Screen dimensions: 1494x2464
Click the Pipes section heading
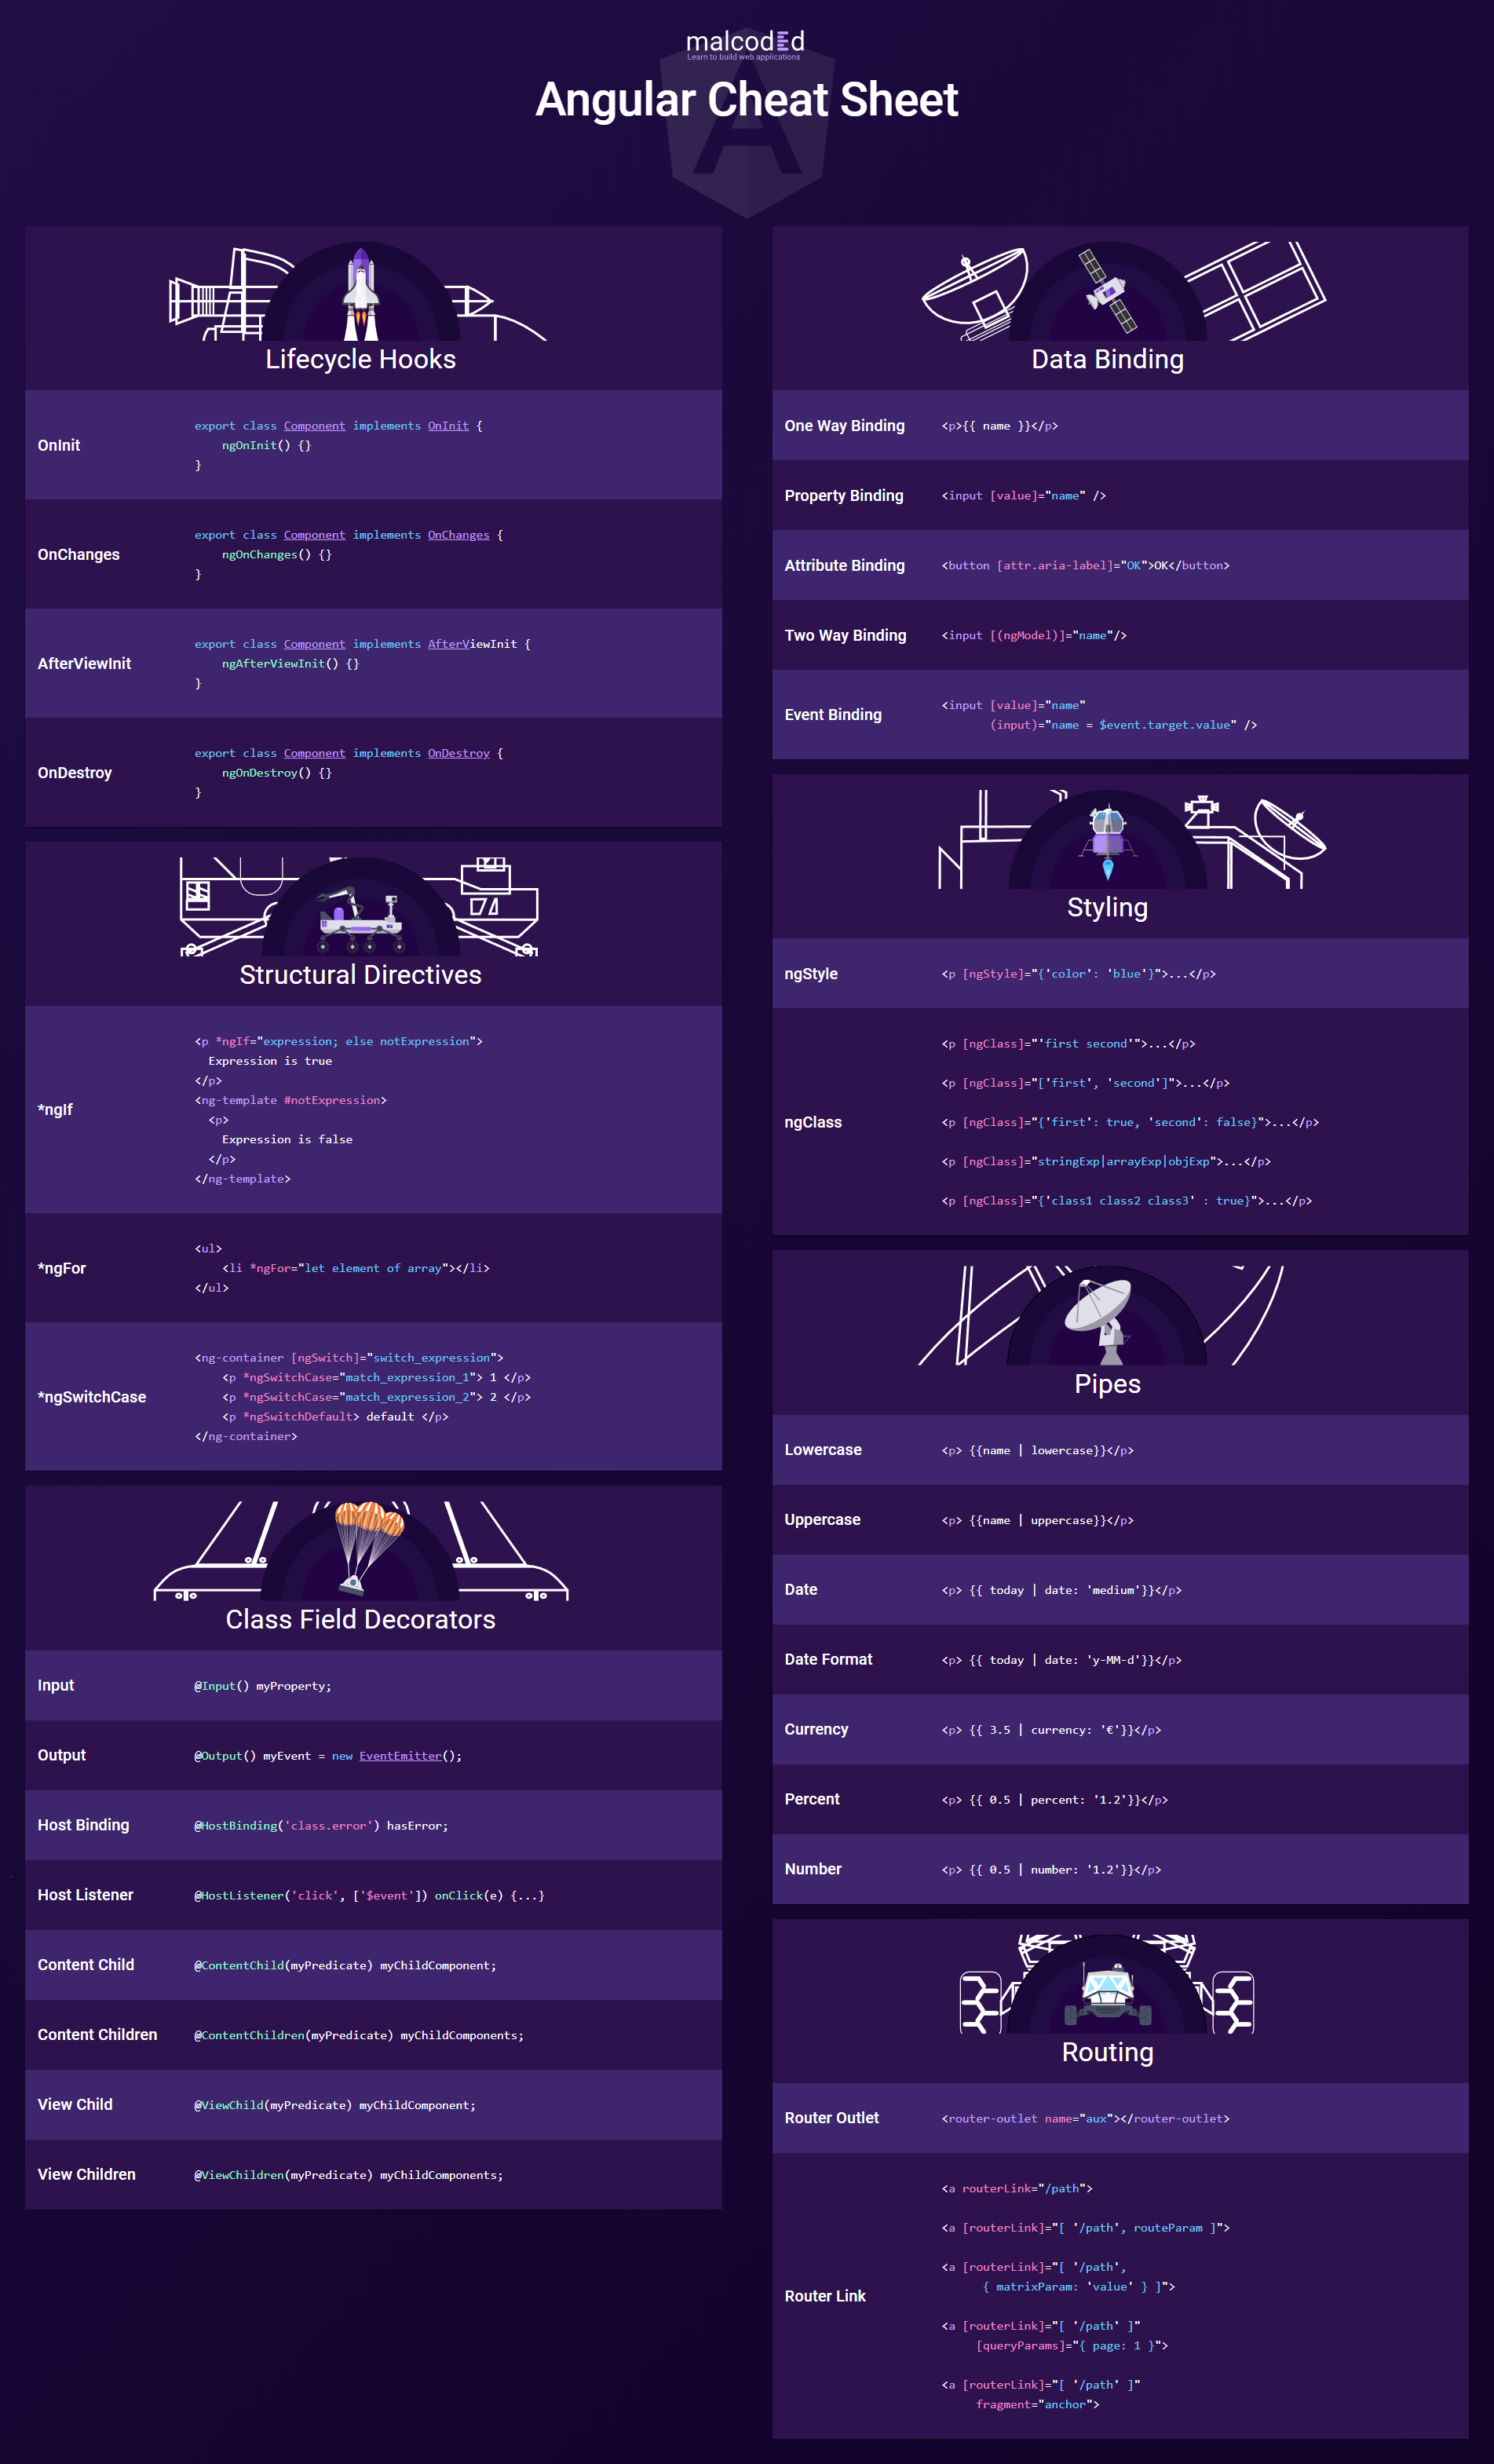pyautogui.click(x=1108, y=1384)
